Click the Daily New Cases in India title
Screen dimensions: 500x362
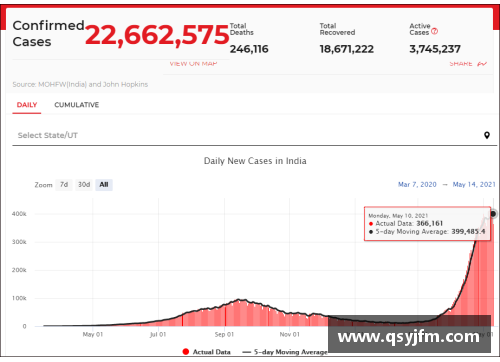tap(255, 161)
